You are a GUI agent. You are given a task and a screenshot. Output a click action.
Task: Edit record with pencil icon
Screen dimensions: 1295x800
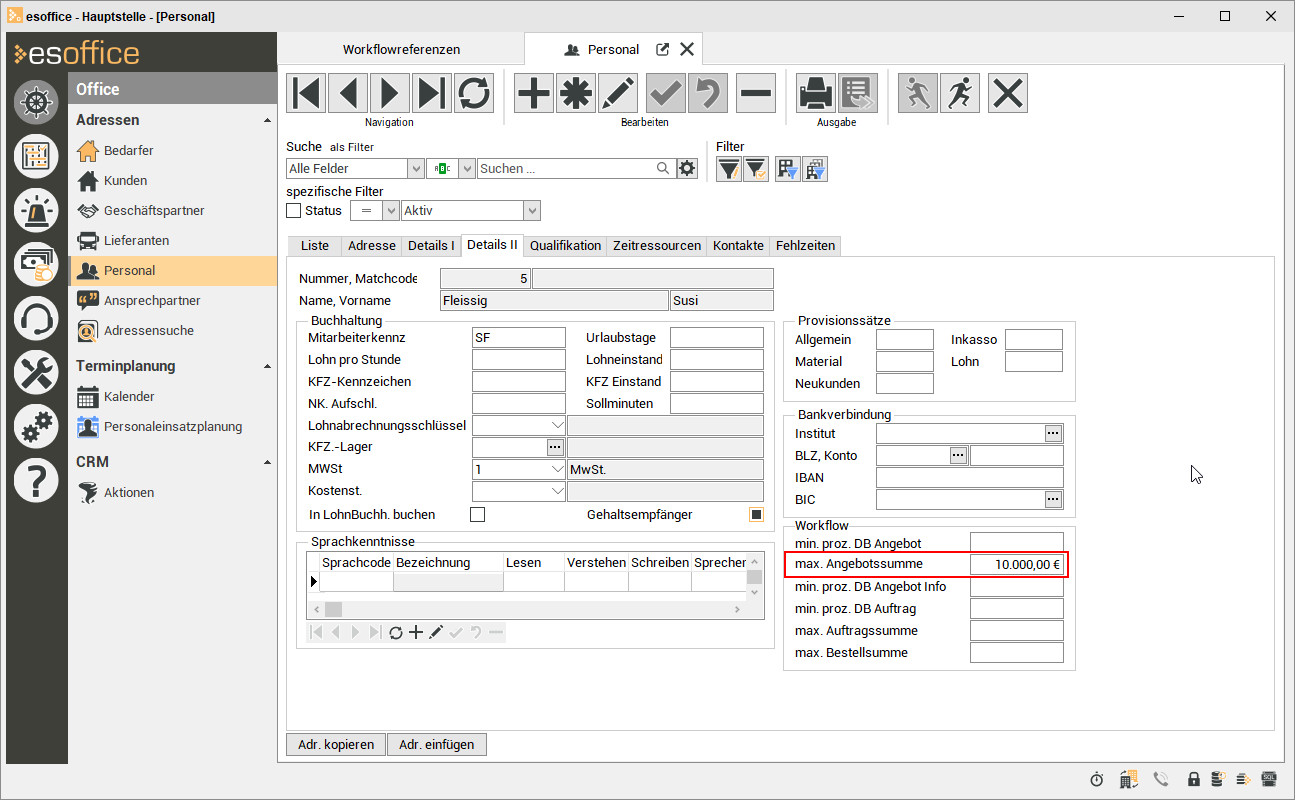[618, 93]
